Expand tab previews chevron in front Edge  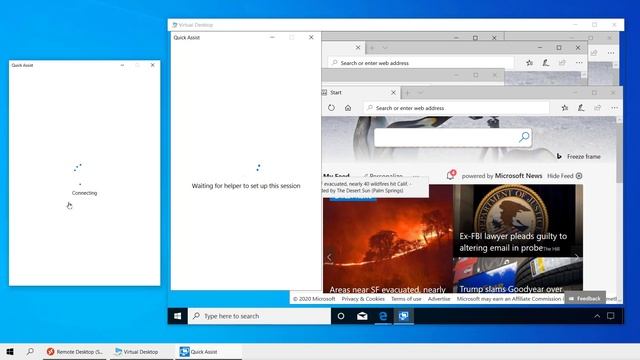click(420, 93)
